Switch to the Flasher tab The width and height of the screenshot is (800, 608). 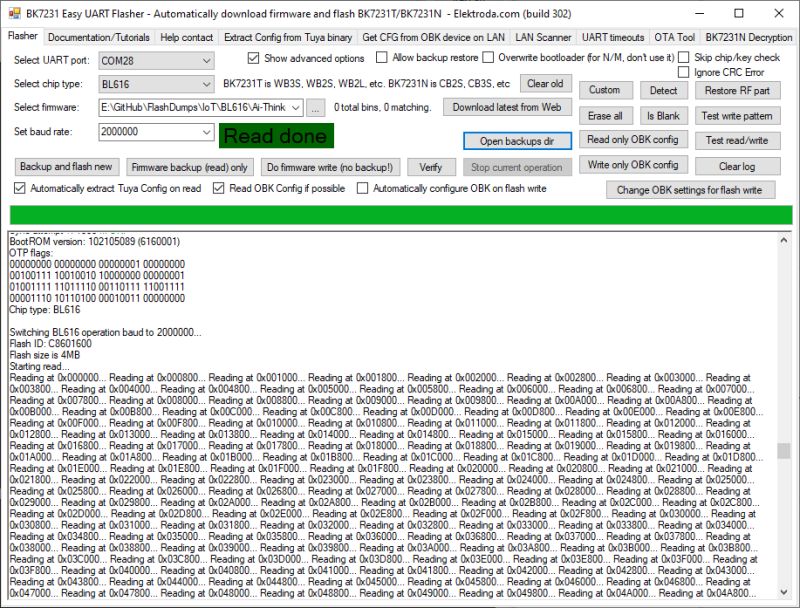tap(22, 36)
